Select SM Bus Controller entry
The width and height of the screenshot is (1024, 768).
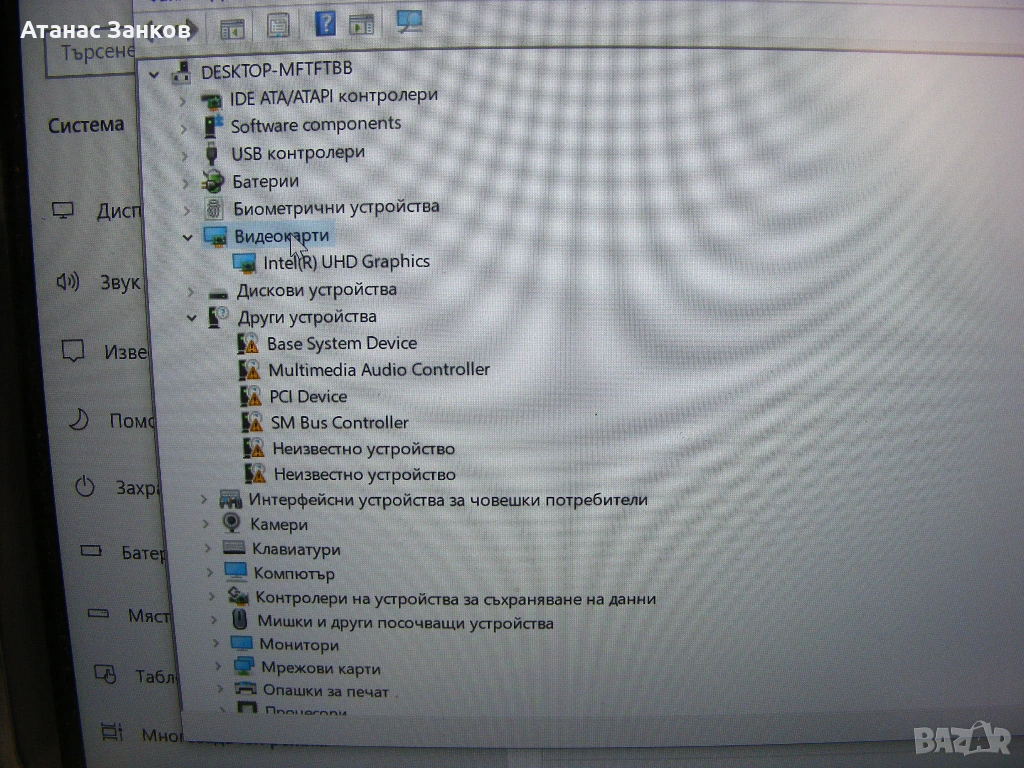[339, 423]
